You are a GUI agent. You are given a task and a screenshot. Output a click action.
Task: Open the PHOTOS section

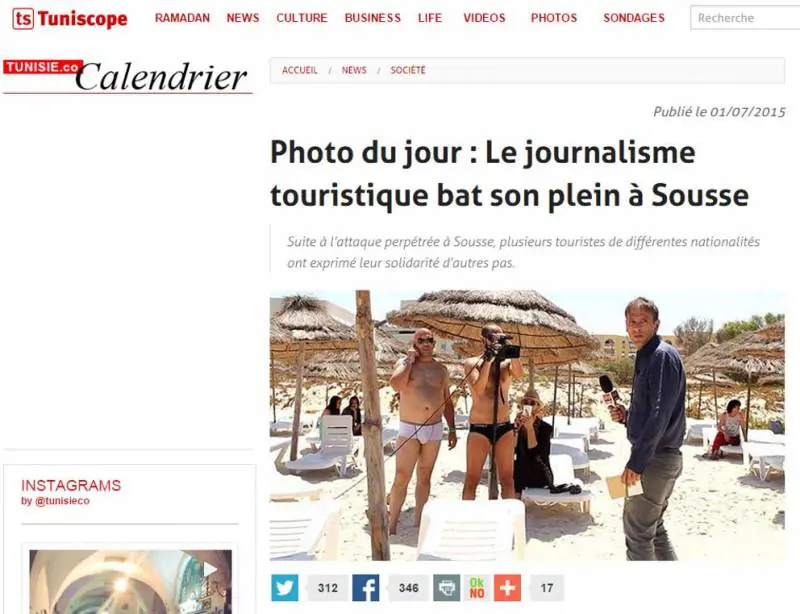[x=554, y=18]
